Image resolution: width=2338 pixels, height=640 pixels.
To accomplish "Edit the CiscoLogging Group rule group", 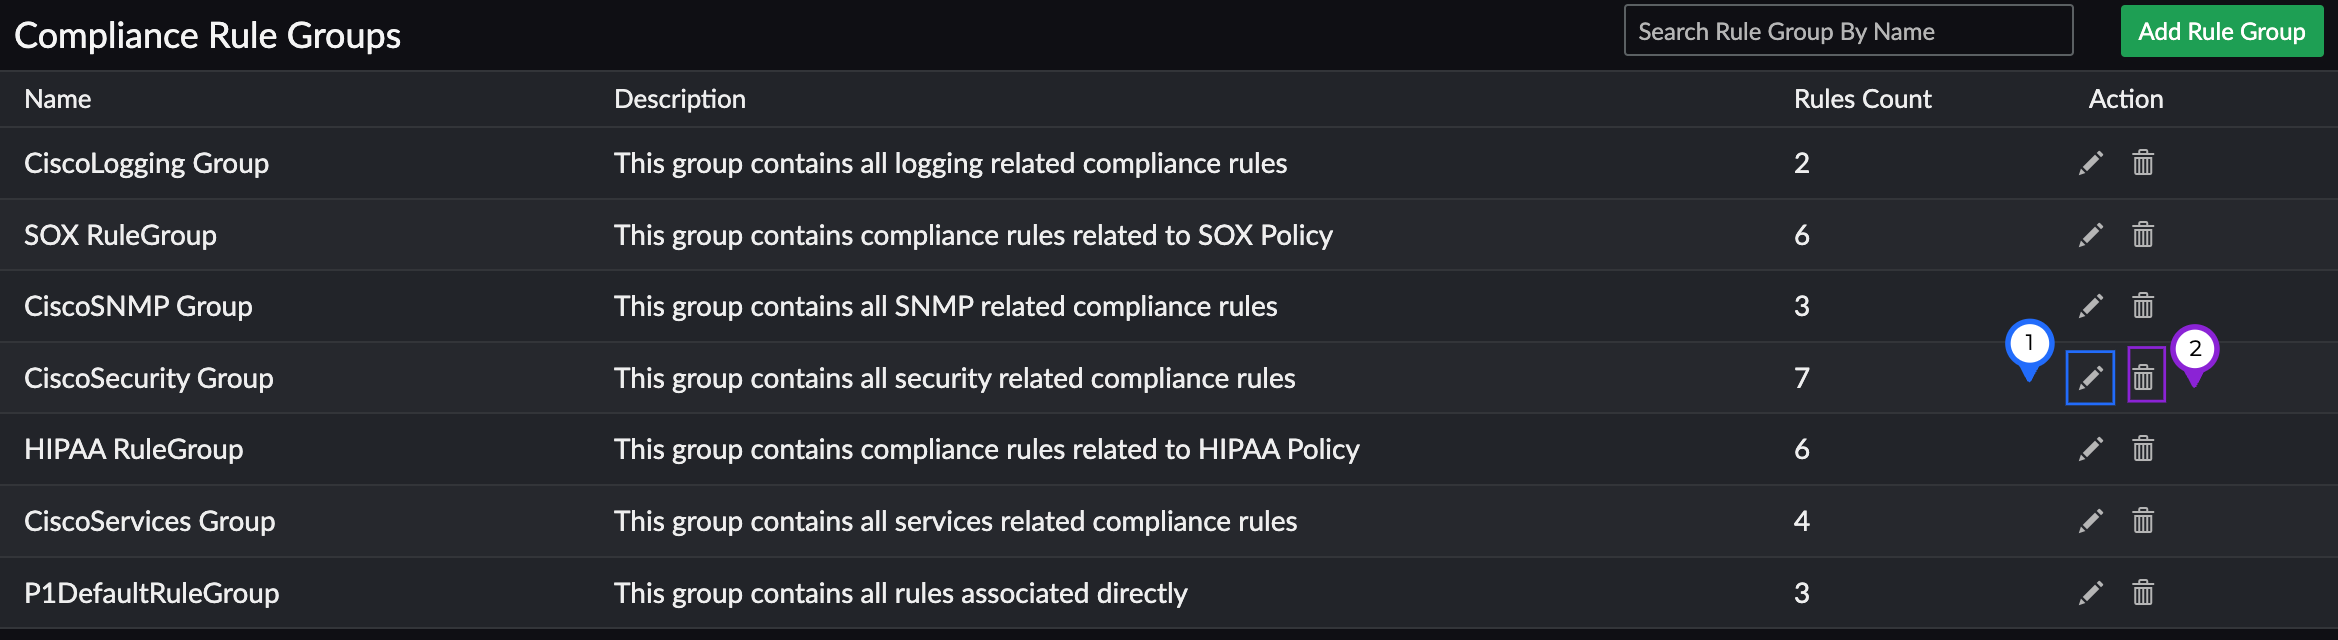I will [x=2091, y=163].
